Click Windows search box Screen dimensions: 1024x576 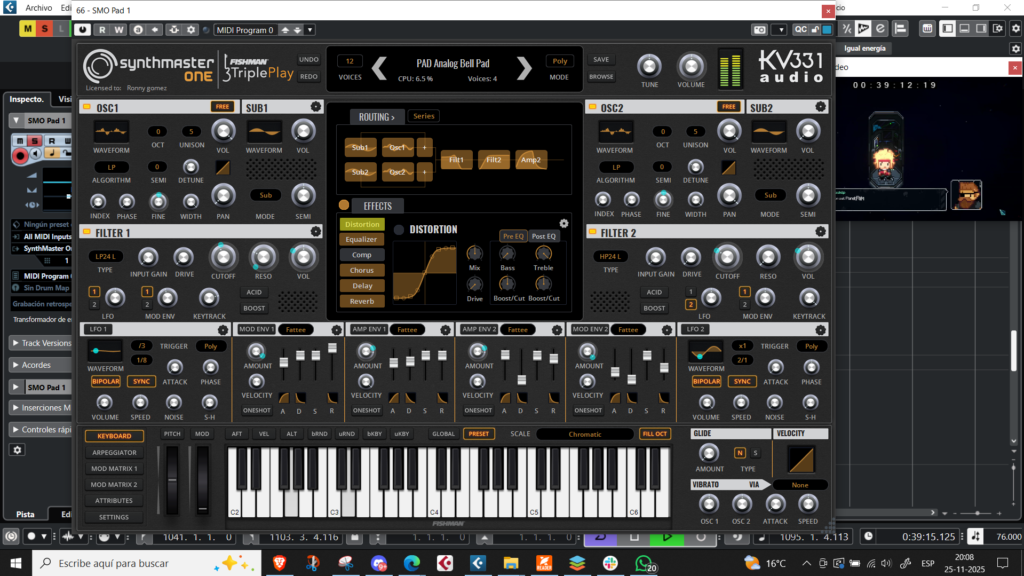146,563
